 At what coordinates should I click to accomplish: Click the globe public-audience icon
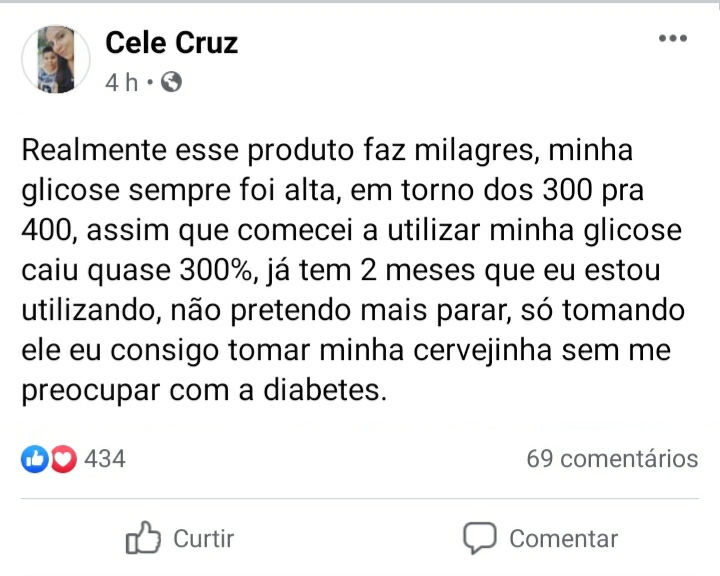pyautogui.click(x=171, y=82)
